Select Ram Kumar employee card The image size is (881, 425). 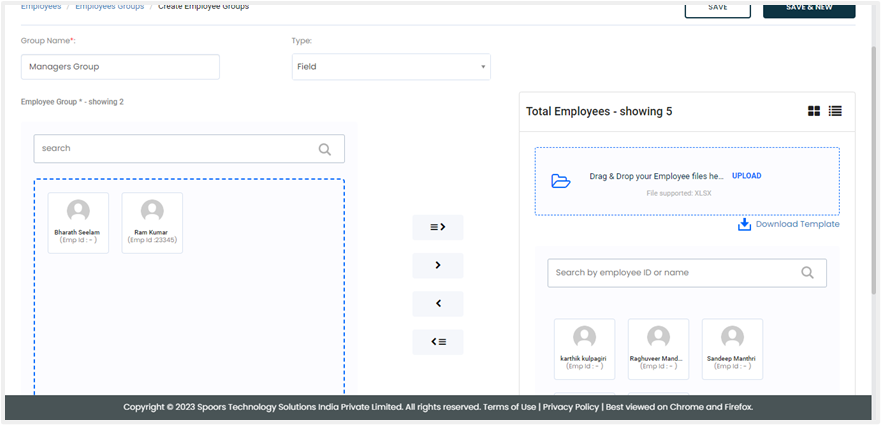click(152, 223)
